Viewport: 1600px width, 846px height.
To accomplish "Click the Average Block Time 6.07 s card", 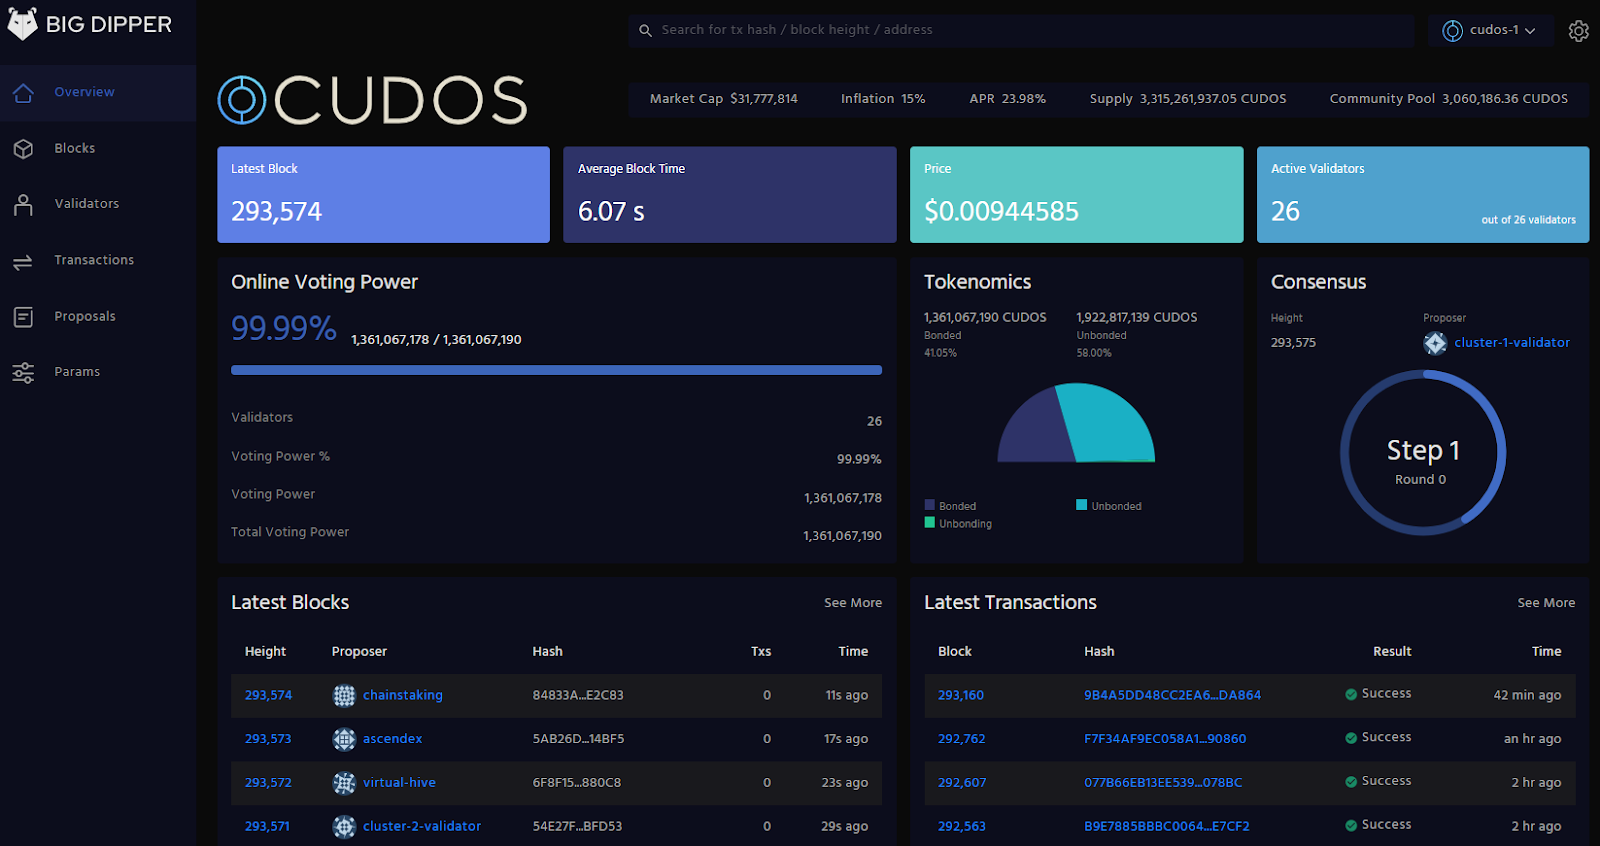I will click(730, 195).
